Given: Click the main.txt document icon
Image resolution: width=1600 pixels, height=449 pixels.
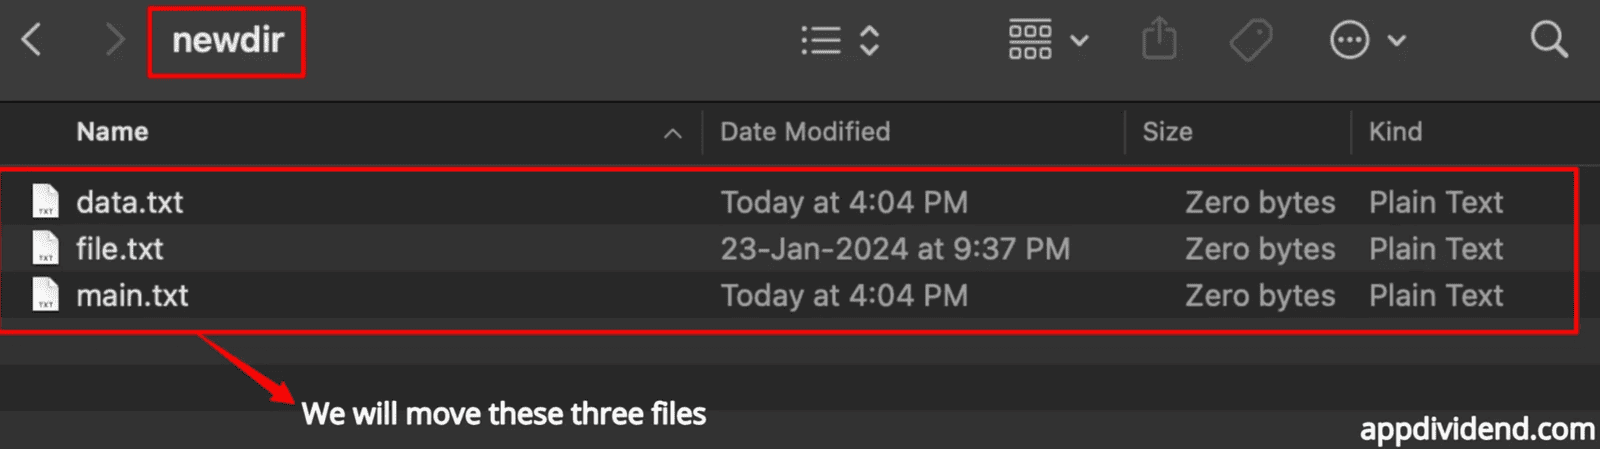Looking at the screenshot, I should (x=46, y=296).
